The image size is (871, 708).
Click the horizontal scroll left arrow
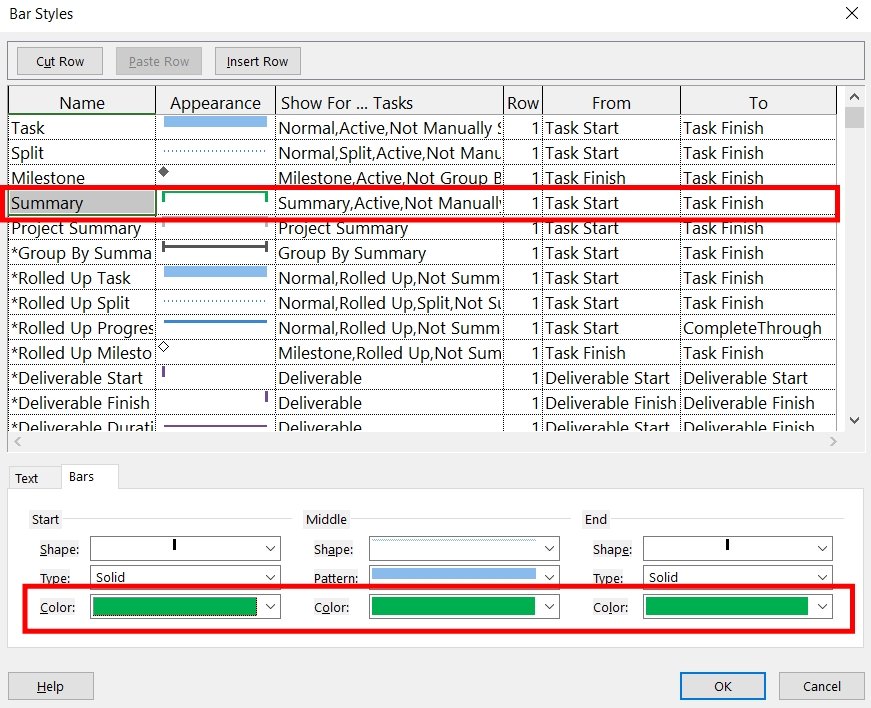[x=18, y=441]
